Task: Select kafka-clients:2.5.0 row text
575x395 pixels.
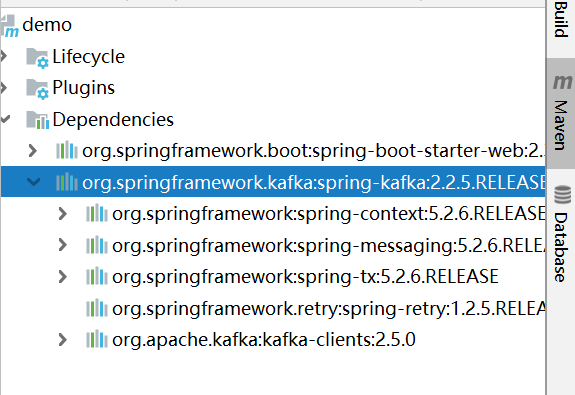Action: point(264,340)
